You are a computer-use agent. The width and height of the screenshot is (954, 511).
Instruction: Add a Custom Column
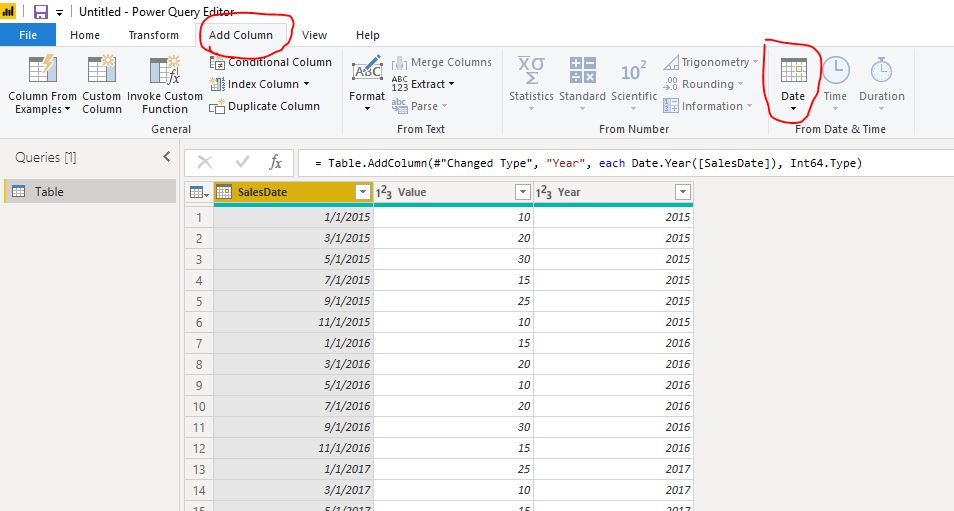[102, 85]
